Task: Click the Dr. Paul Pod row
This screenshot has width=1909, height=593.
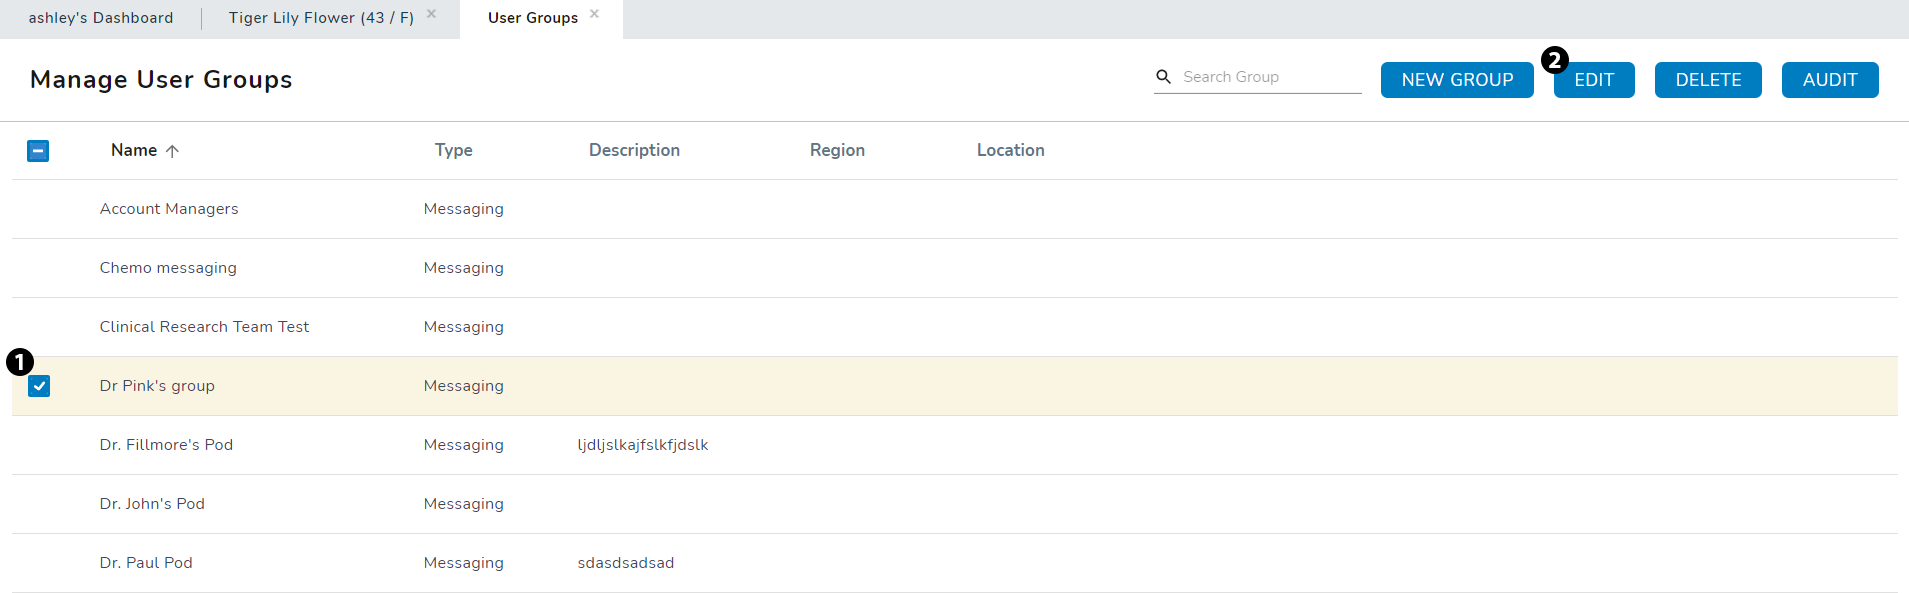Action: click(x=146, y=563)
